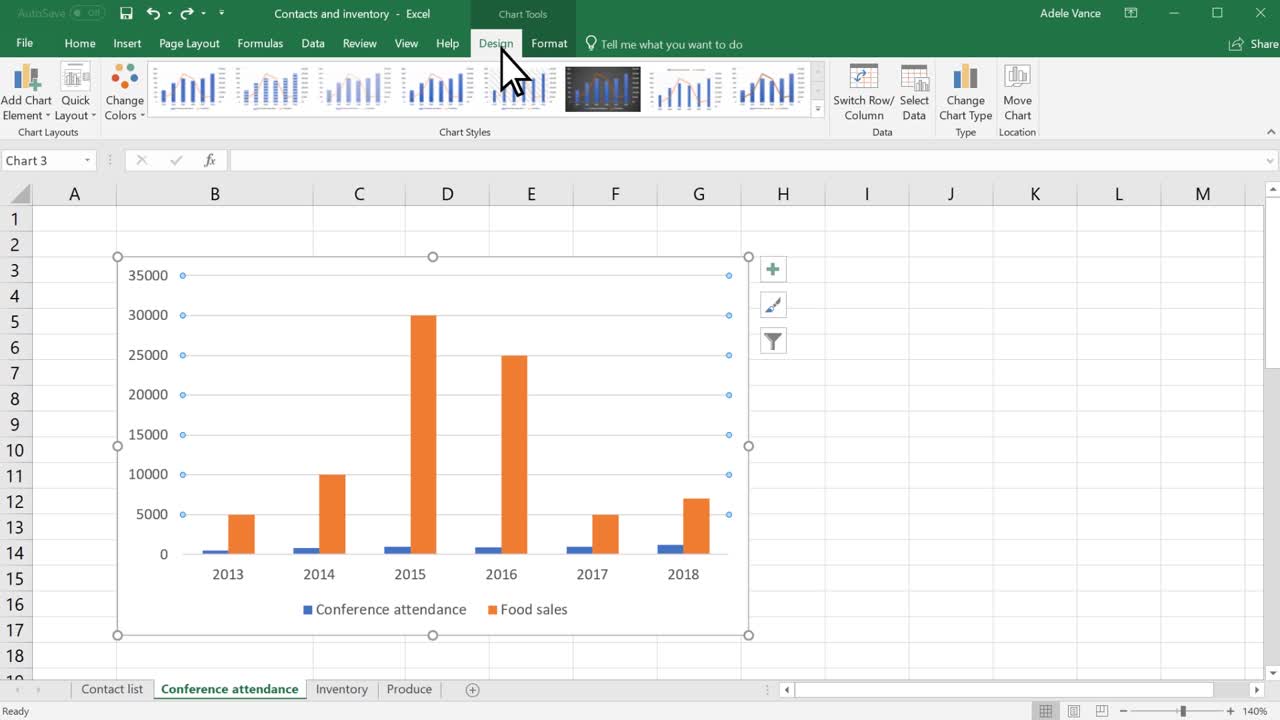The image size is (1280, 720).
Task: Click Change Chart Type button
Action: click(965, 92)
